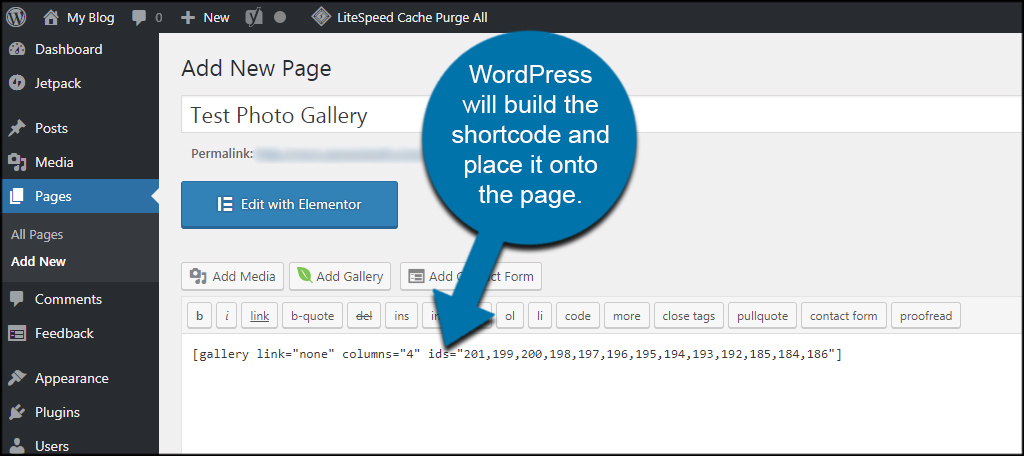Open the Yoast SEO admin bar icon
The image size is (1024, 456).
click(x=253, y=18)
